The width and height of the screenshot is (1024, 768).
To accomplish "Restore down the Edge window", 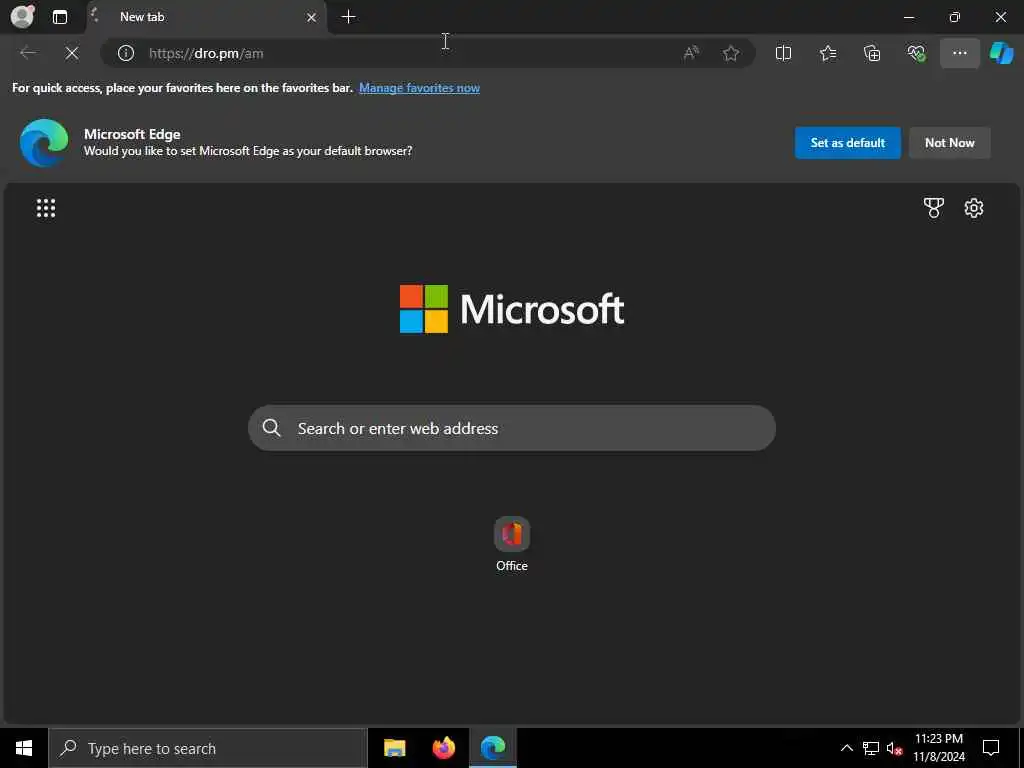I will click(955, 17).
